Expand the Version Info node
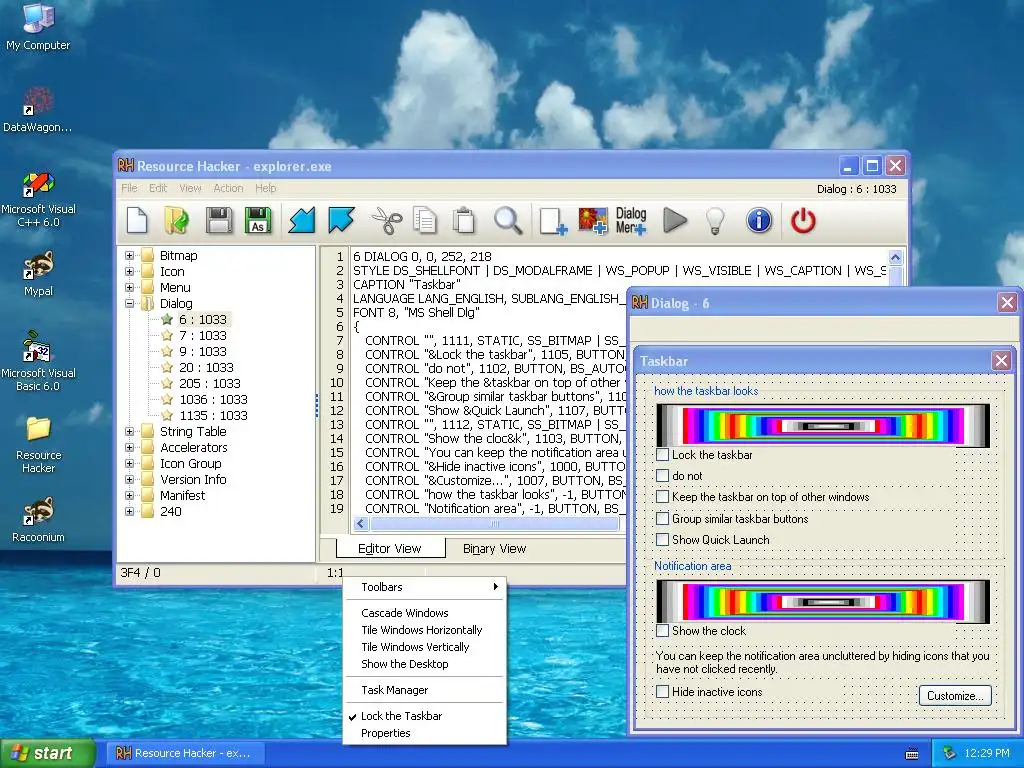1024x768 pixels. (129, 479)
